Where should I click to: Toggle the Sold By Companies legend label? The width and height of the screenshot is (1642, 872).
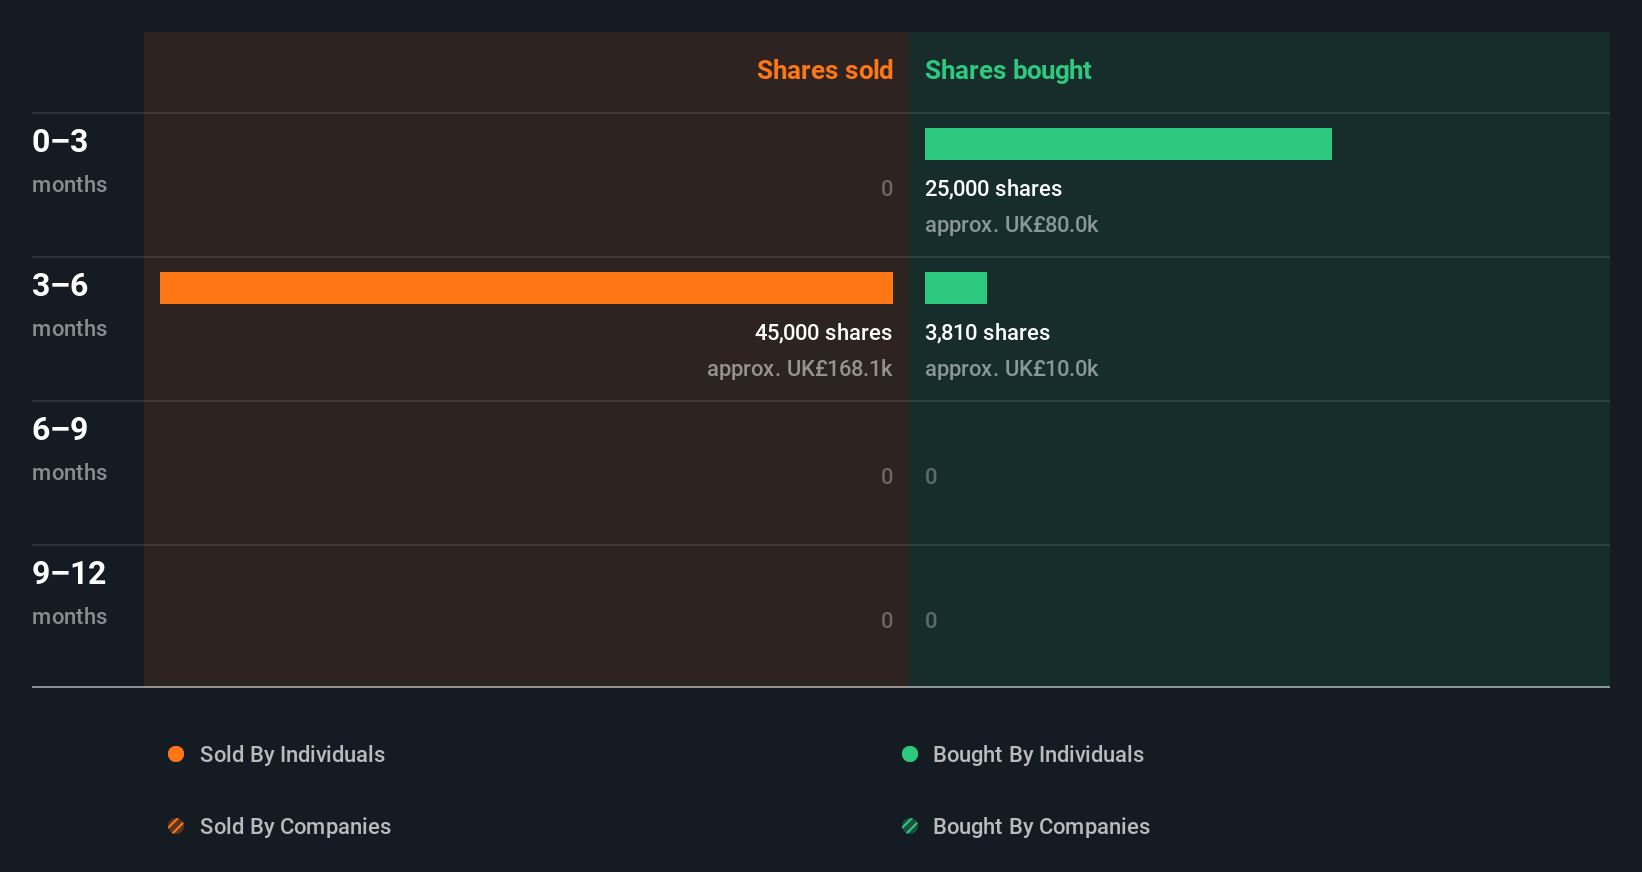[295, 826]
